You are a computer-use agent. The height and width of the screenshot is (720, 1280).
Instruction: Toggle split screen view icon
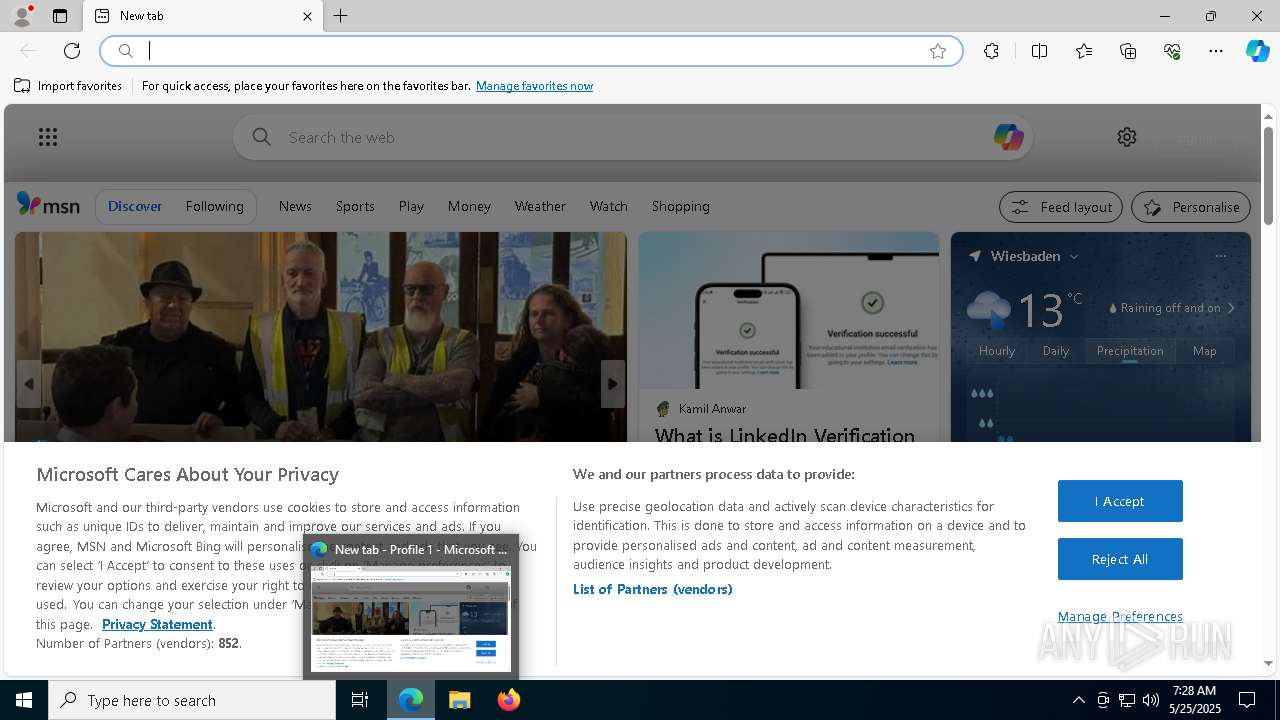(1039, 51)
